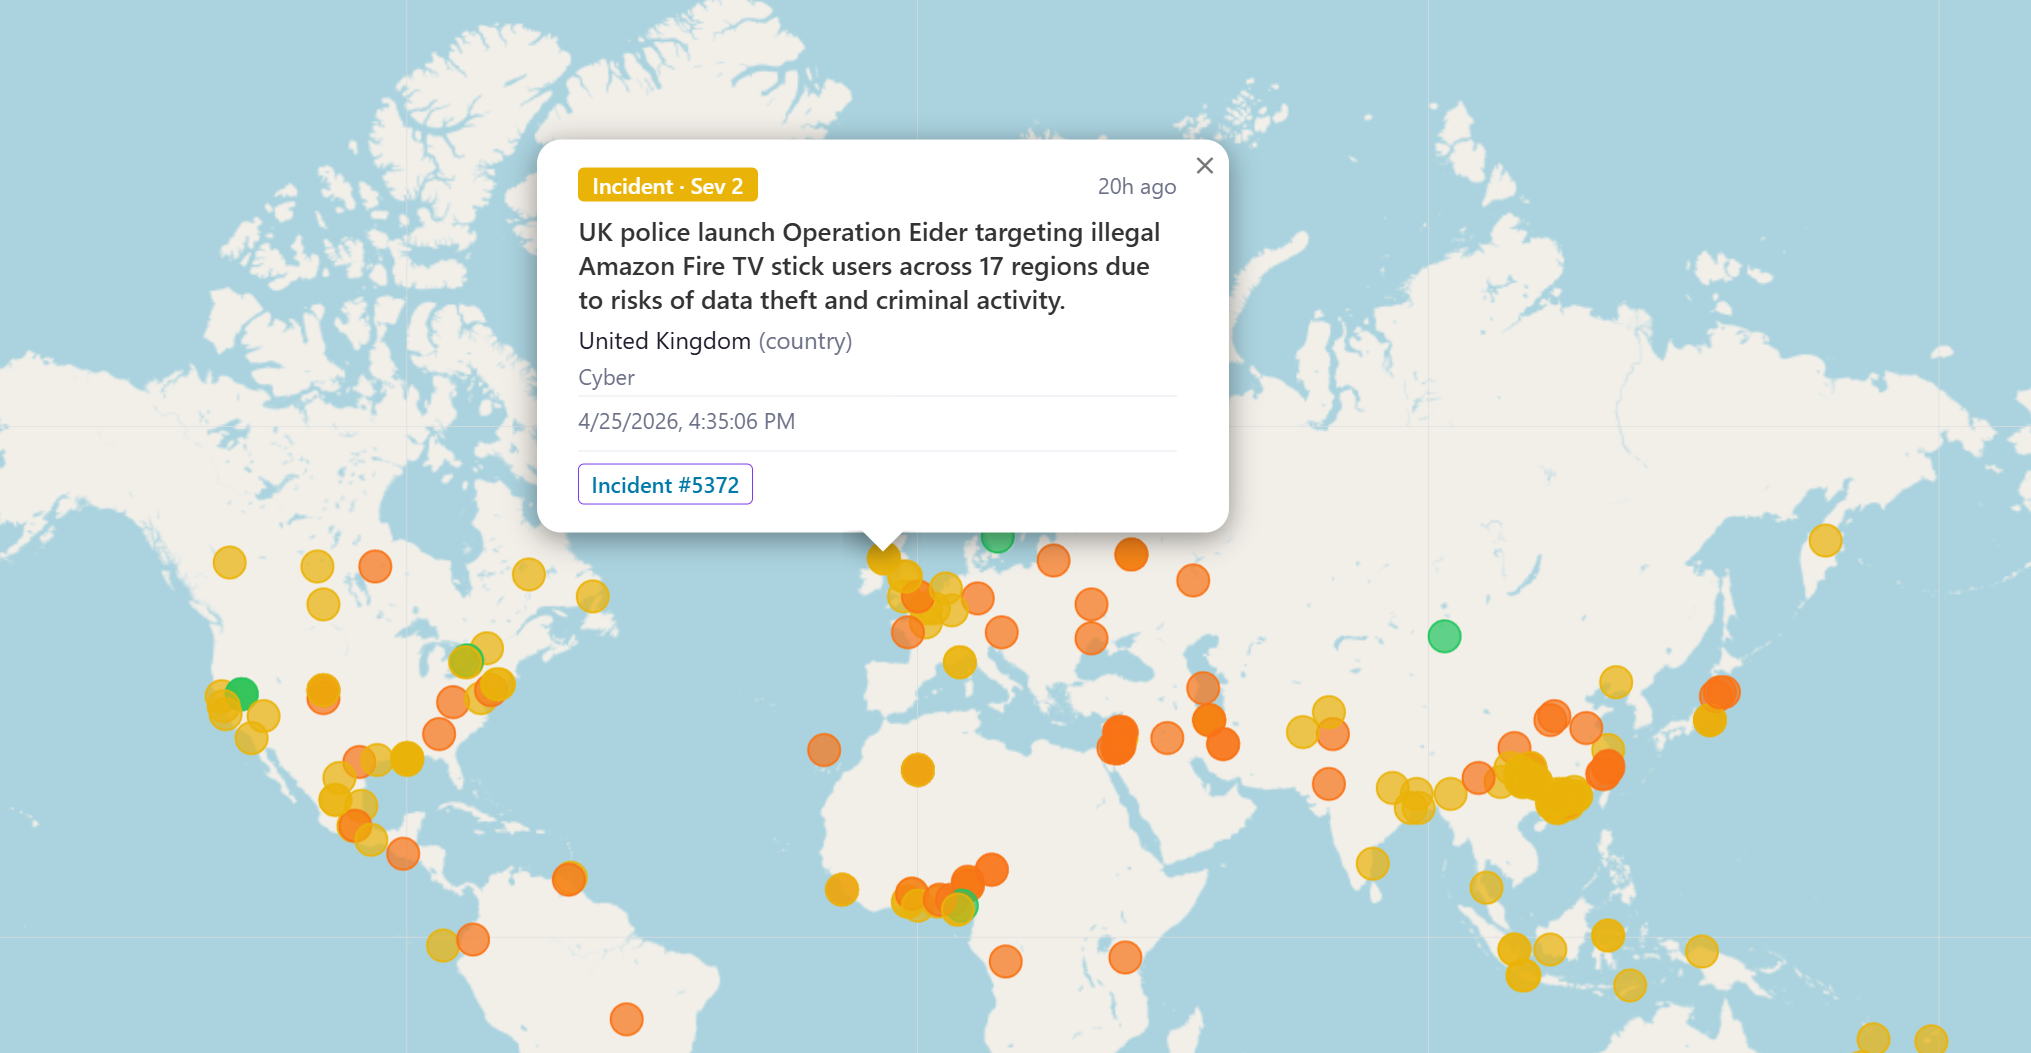Select the green marker in California
The height and width of the screenshot is (1053, 2031).
tap(243, 690)
